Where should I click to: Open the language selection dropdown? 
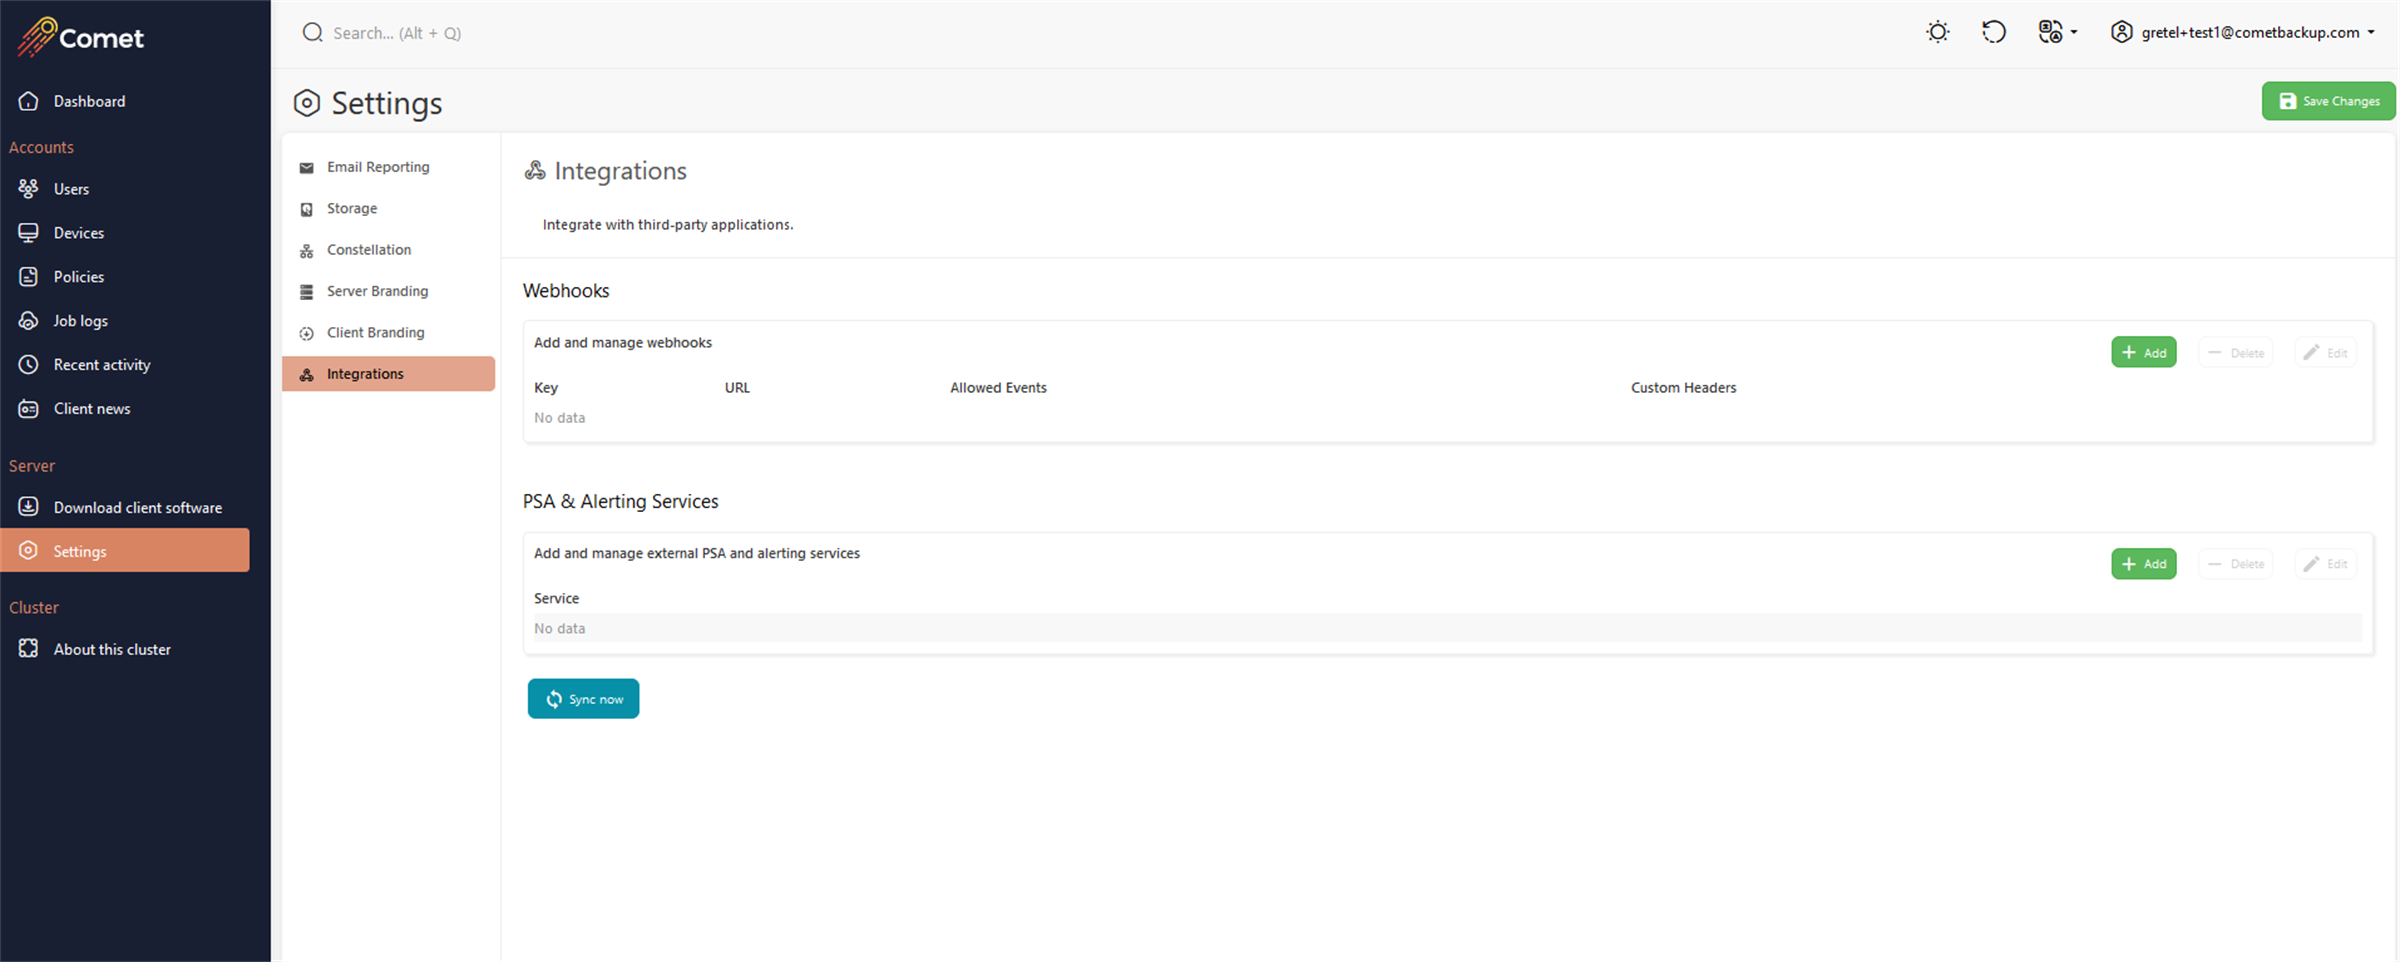[2057, 32]
